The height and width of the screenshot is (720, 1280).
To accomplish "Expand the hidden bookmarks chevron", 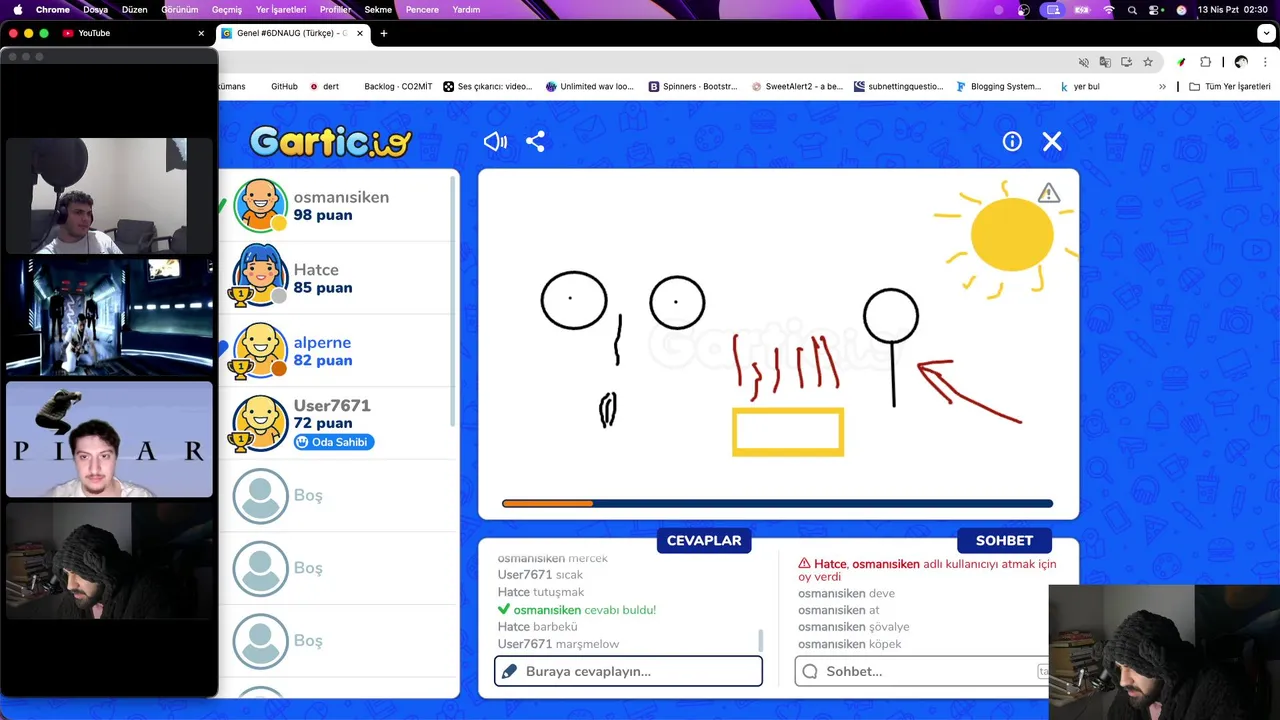I will (1162, 87).
